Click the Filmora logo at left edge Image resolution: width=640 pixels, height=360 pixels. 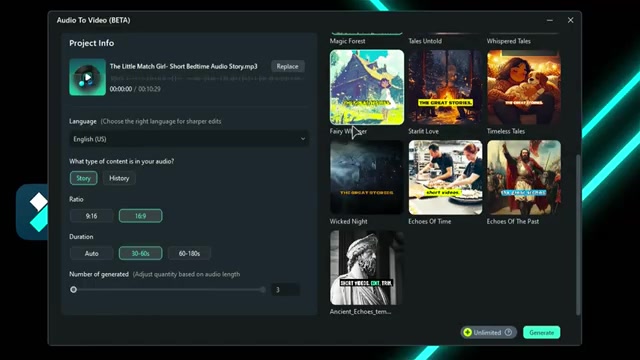click(x=32, y=212)
